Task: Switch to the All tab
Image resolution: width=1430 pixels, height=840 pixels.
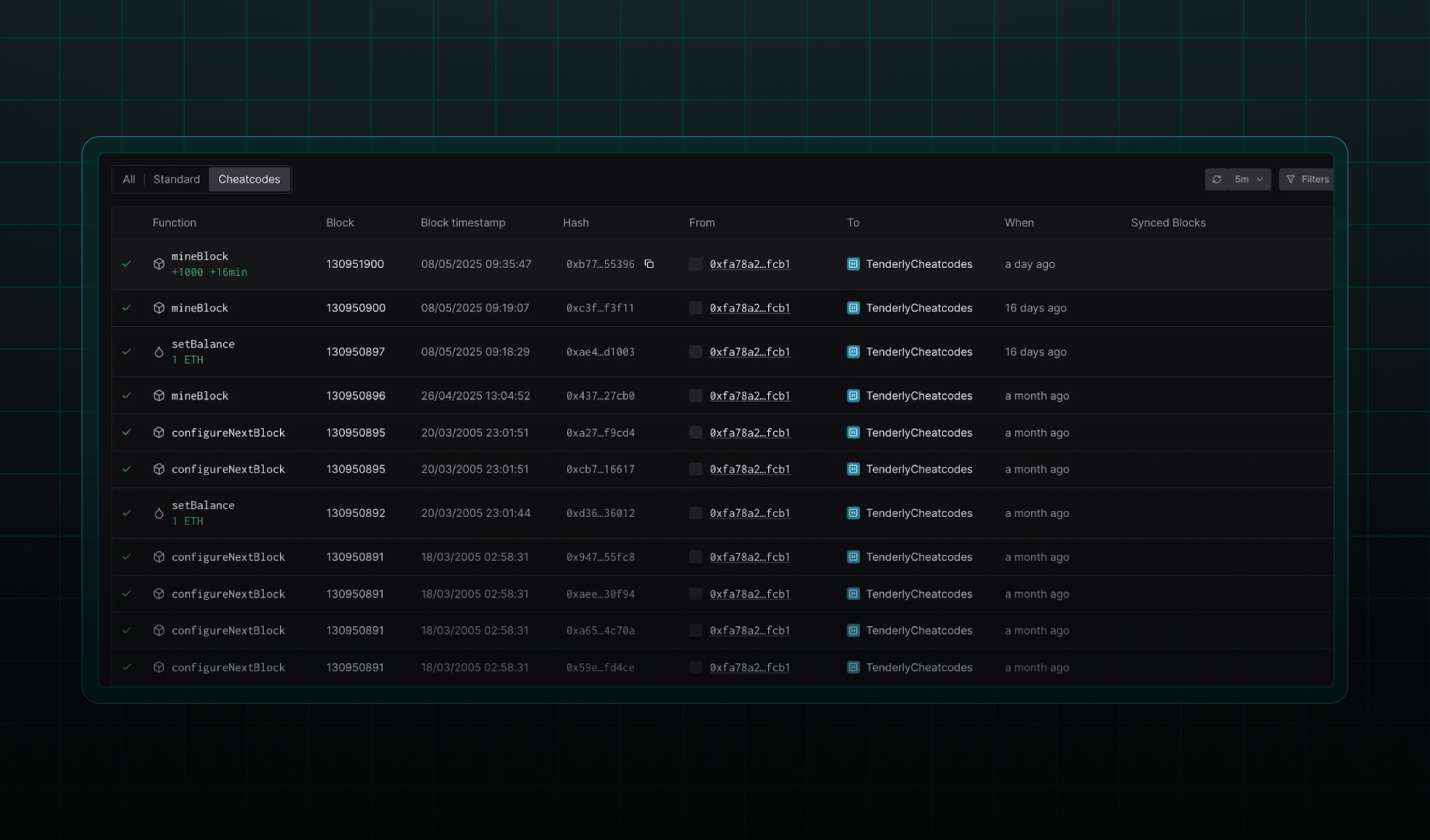Action: pos(129,179)
